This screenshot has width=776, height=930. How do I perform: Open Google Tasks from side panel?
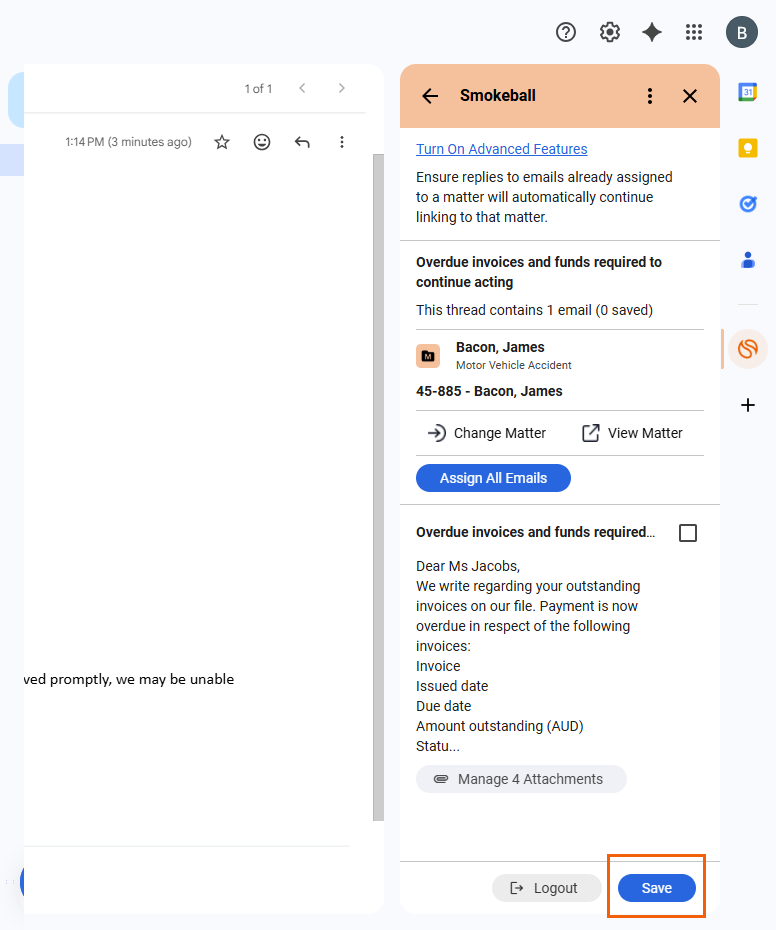point(748,204)
